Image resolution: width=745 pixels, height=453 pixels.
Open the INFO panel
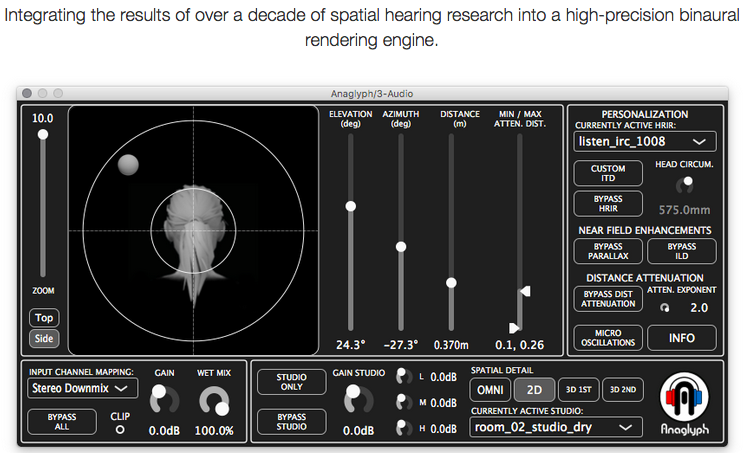682,338
